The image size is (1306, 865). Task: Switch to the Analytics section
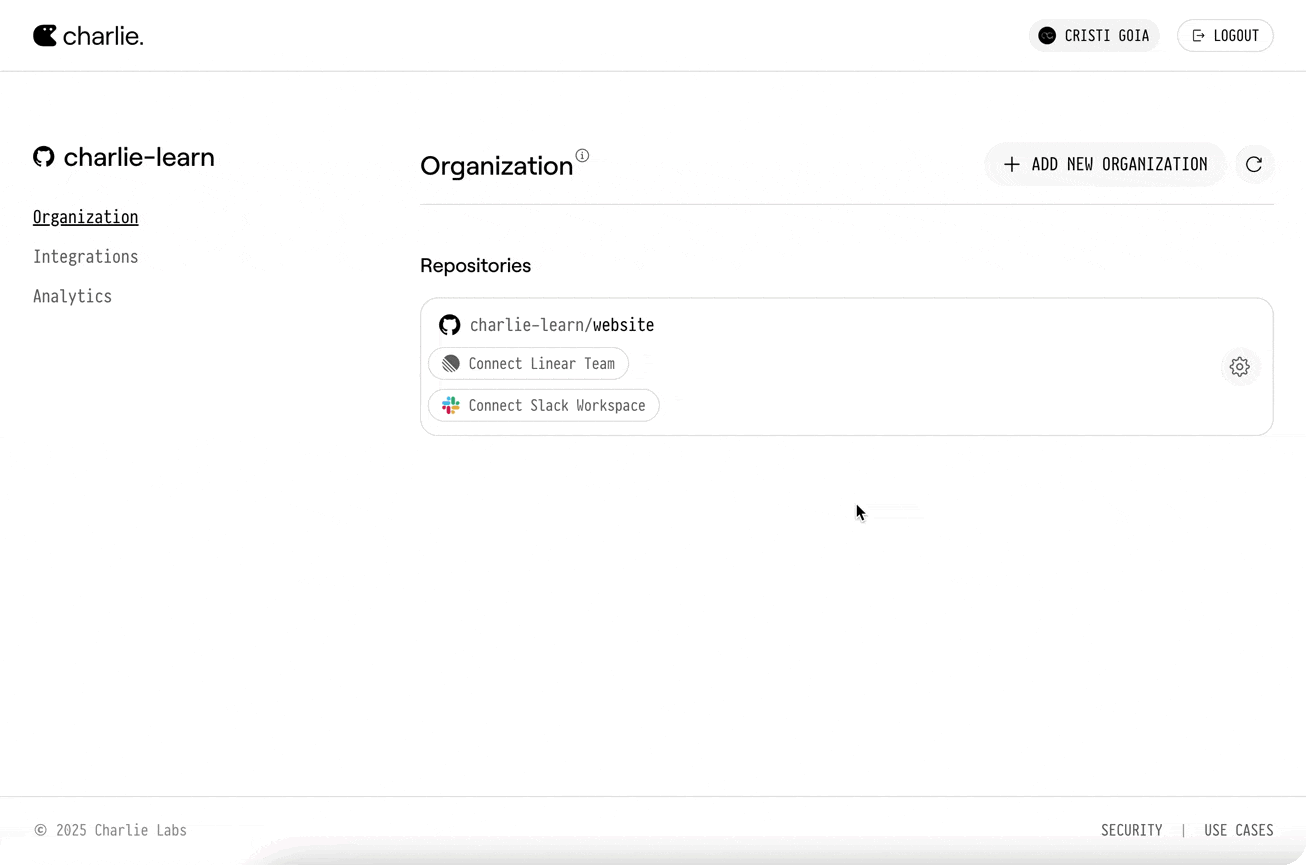(x=72, y=296)
